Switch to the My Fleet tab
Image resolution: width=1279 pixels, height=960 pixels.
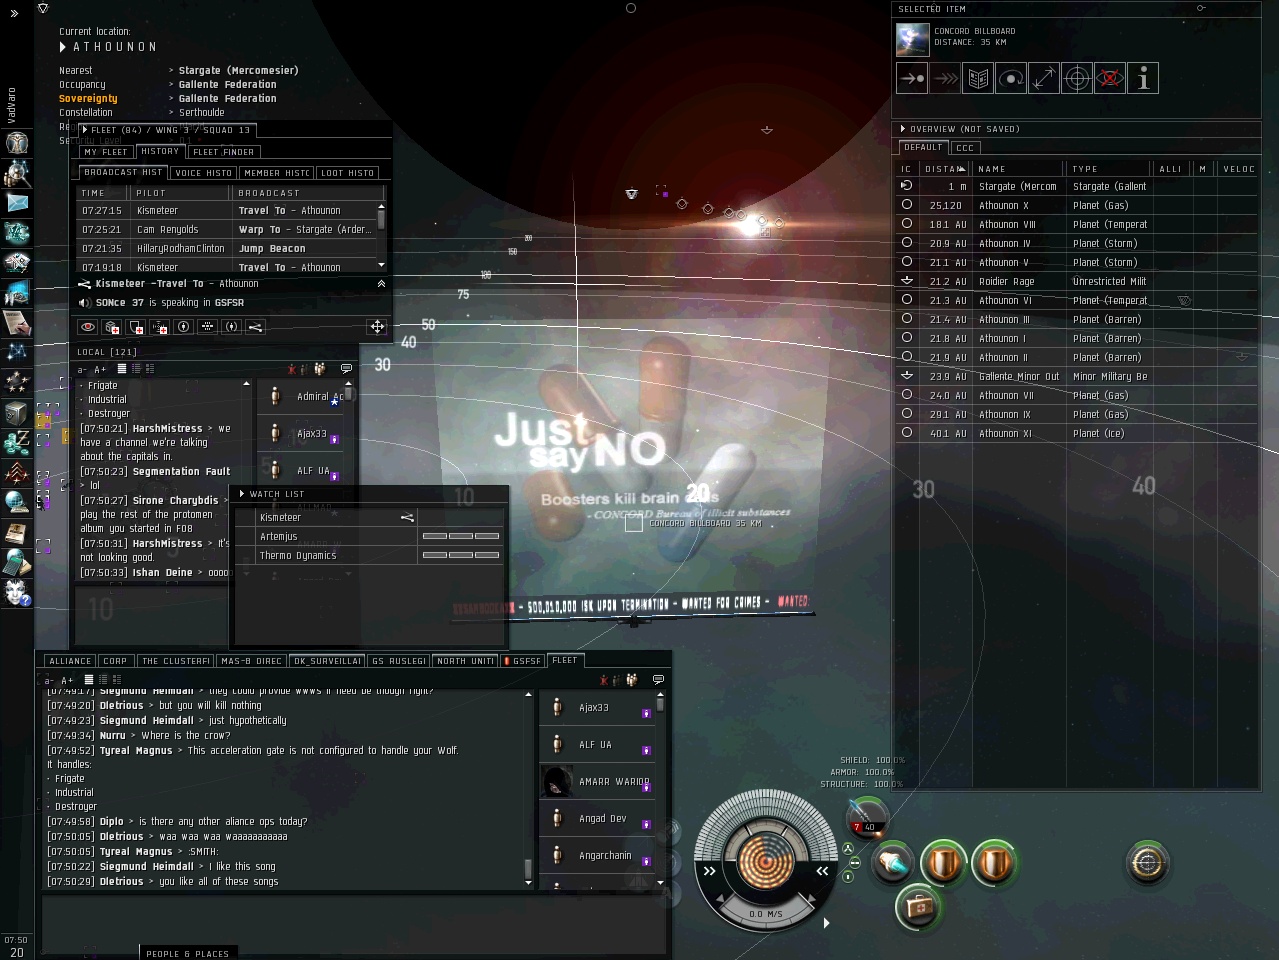pos(106,152)
